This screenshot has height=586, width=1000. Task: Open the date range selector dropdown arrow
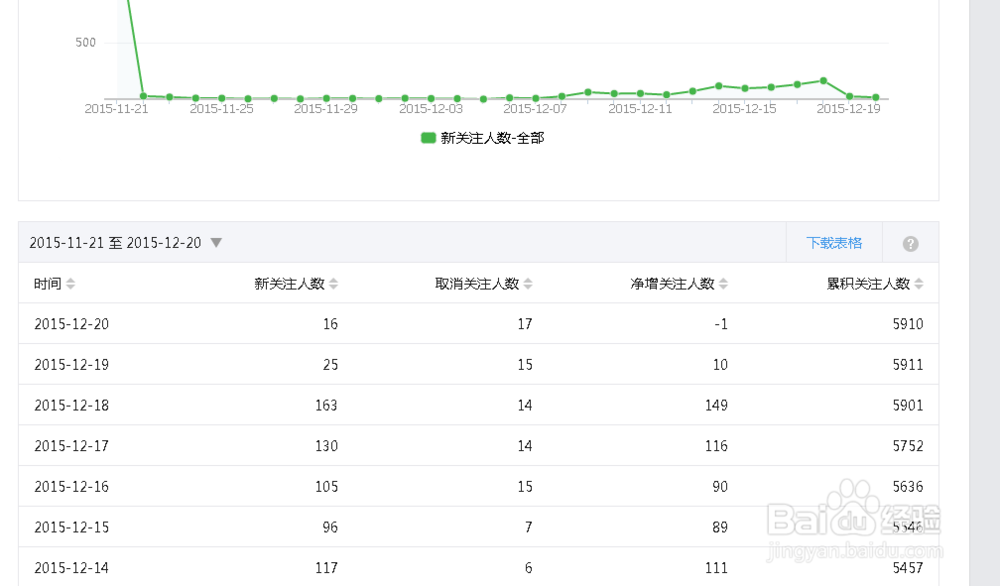point(216,242)
